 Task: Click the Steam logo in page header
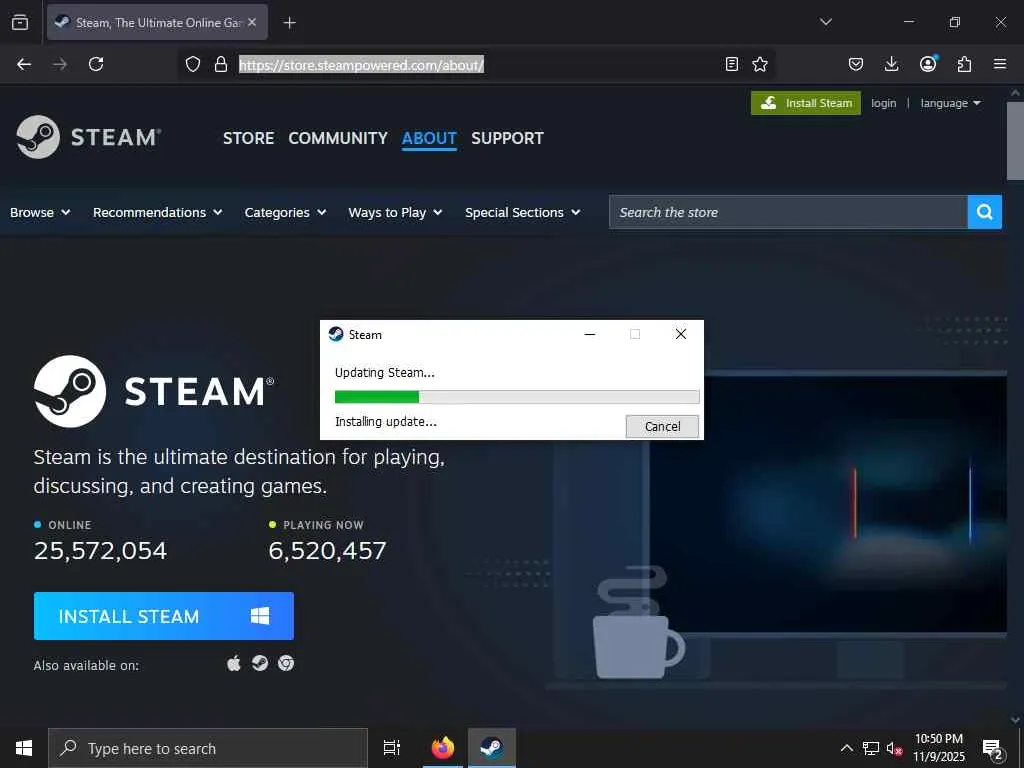[88, 137]
